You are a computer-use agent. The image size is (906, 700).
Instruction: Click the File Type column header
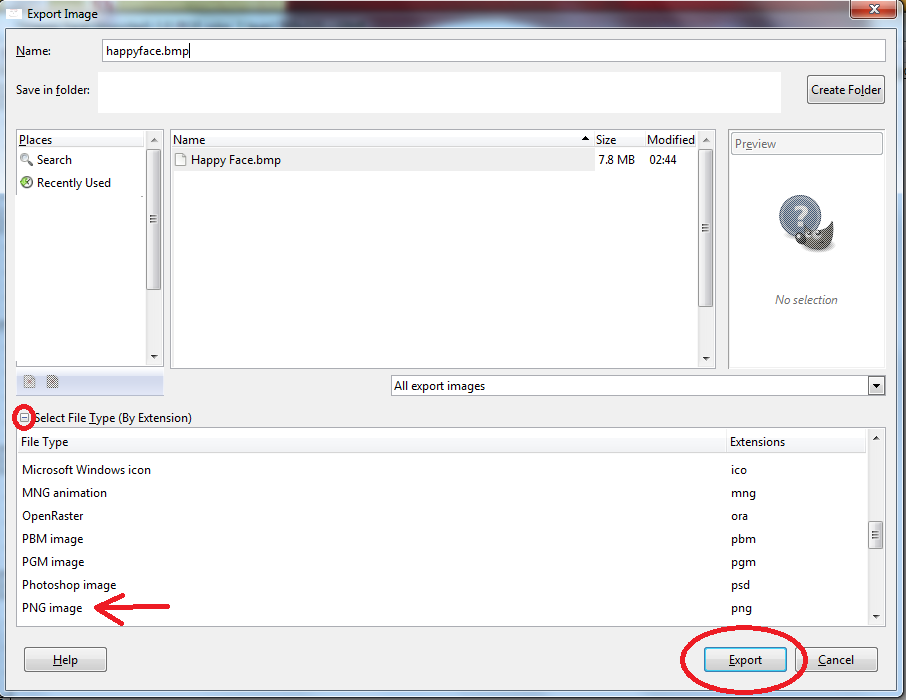(x=371, y=442)
